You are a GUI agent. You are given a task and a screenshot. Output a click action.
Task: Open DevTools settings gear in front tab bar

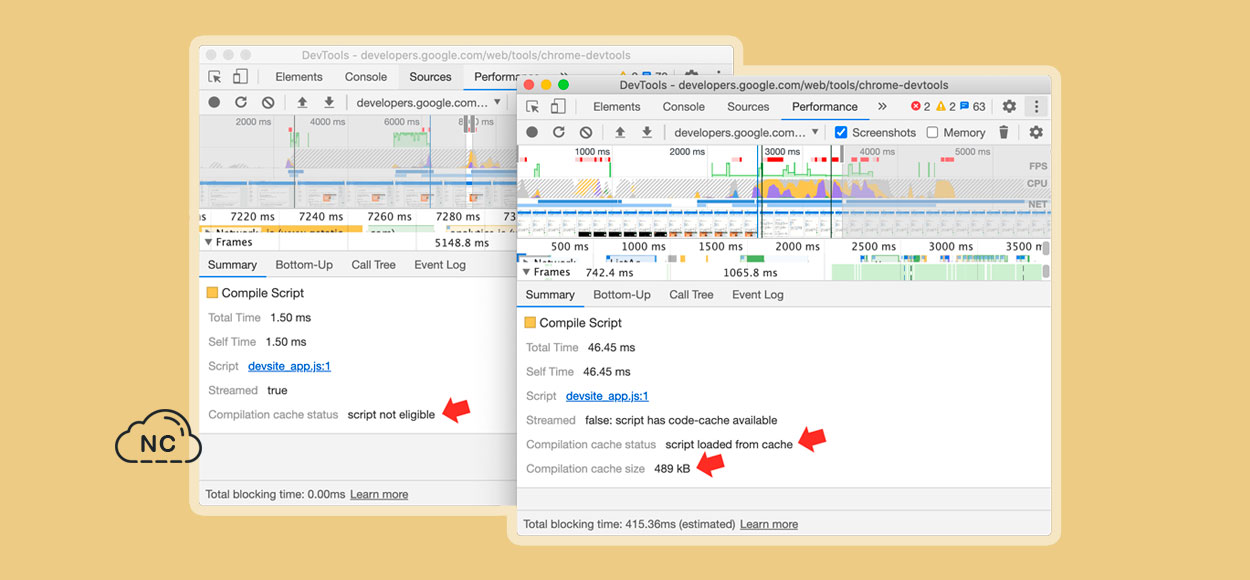[1009, 106]
